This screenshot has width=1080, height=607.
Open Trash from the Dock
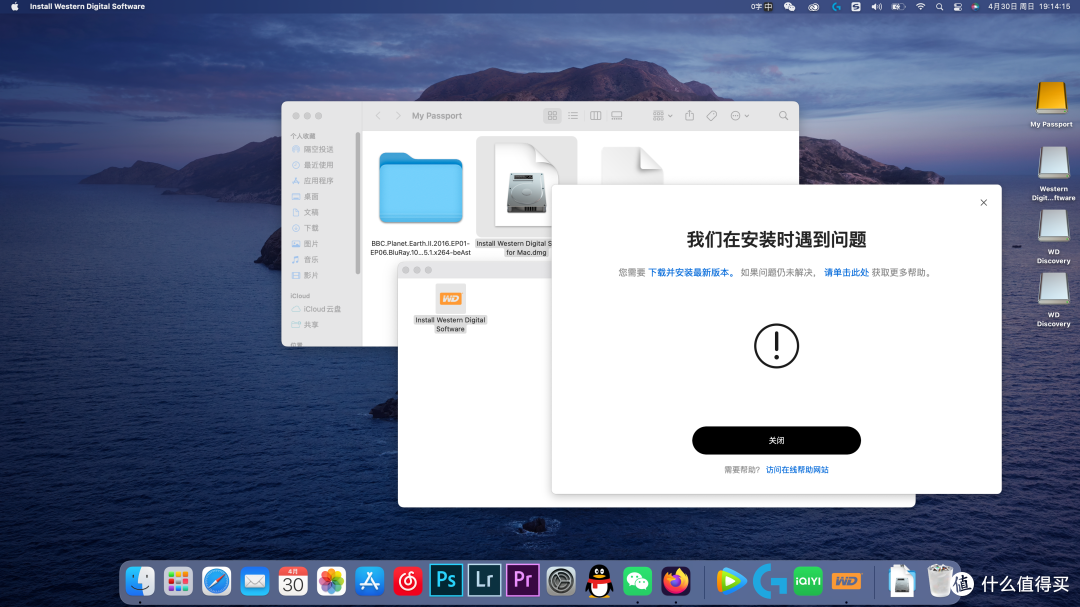(x=940, y=580)
